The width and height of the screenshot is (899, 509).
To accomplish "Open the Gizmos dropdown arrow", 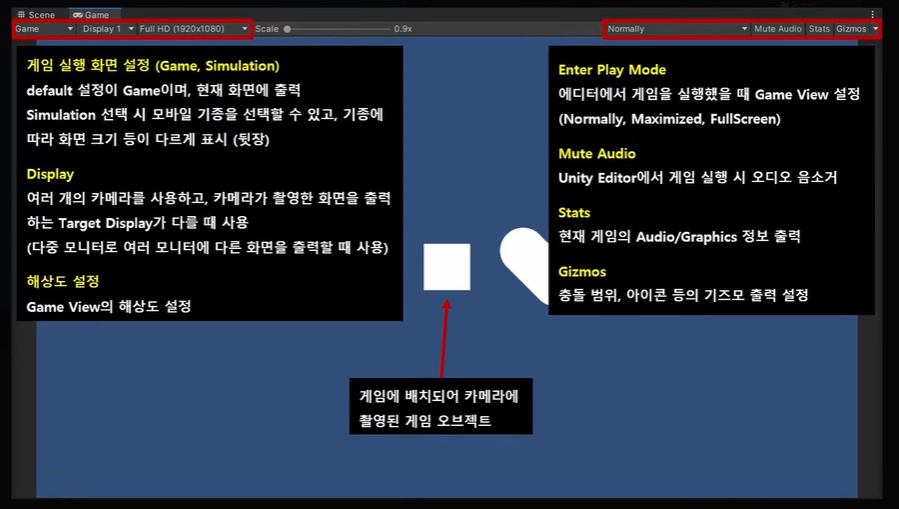I will pyautogui.click(x=875, y=29).
